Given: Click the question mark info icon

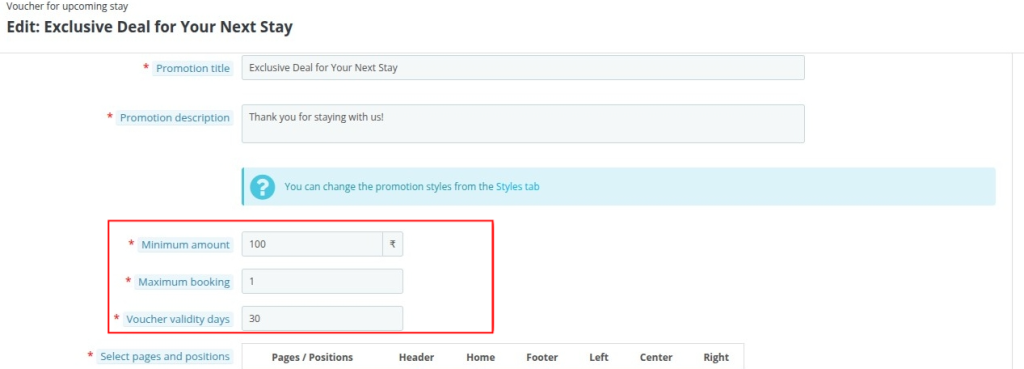Looking at the screenshot, I should tap(263, 186).
